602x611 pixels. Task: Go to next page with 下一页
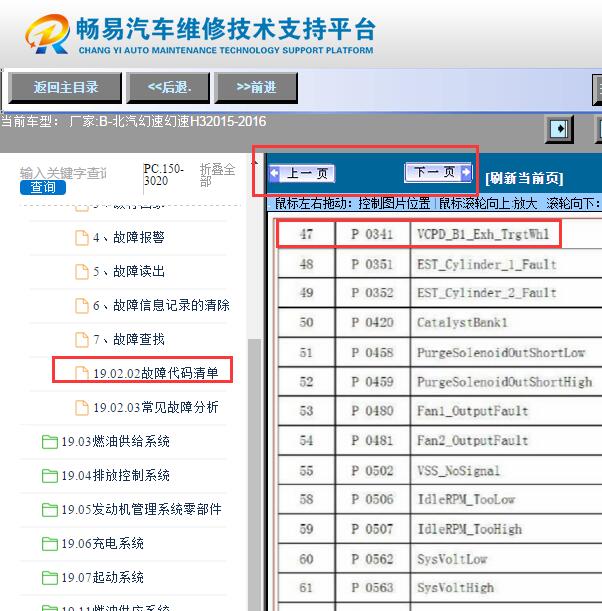click(438, 172)
